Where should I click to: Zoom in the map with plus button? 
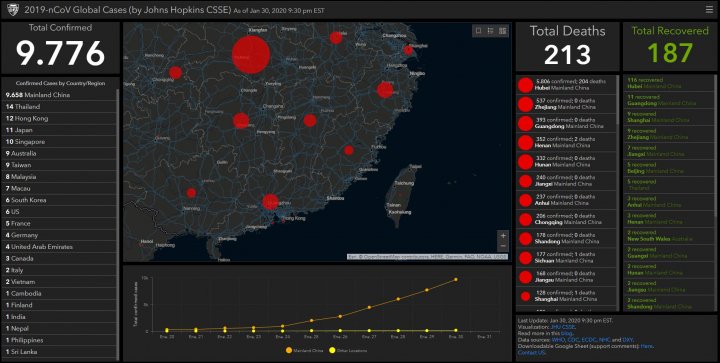pos(503,235)
